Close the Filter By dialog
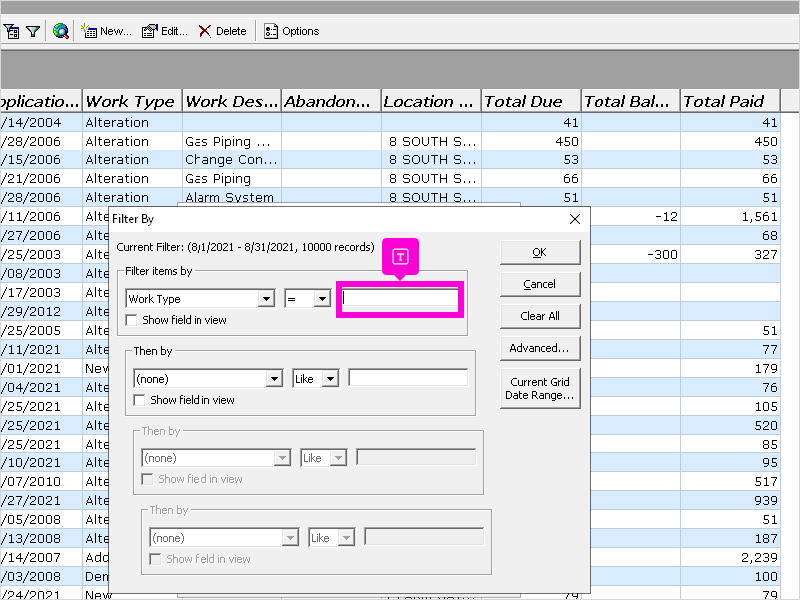Image resolution: width=800 pixels, height=600 pixels. (574, 219)
